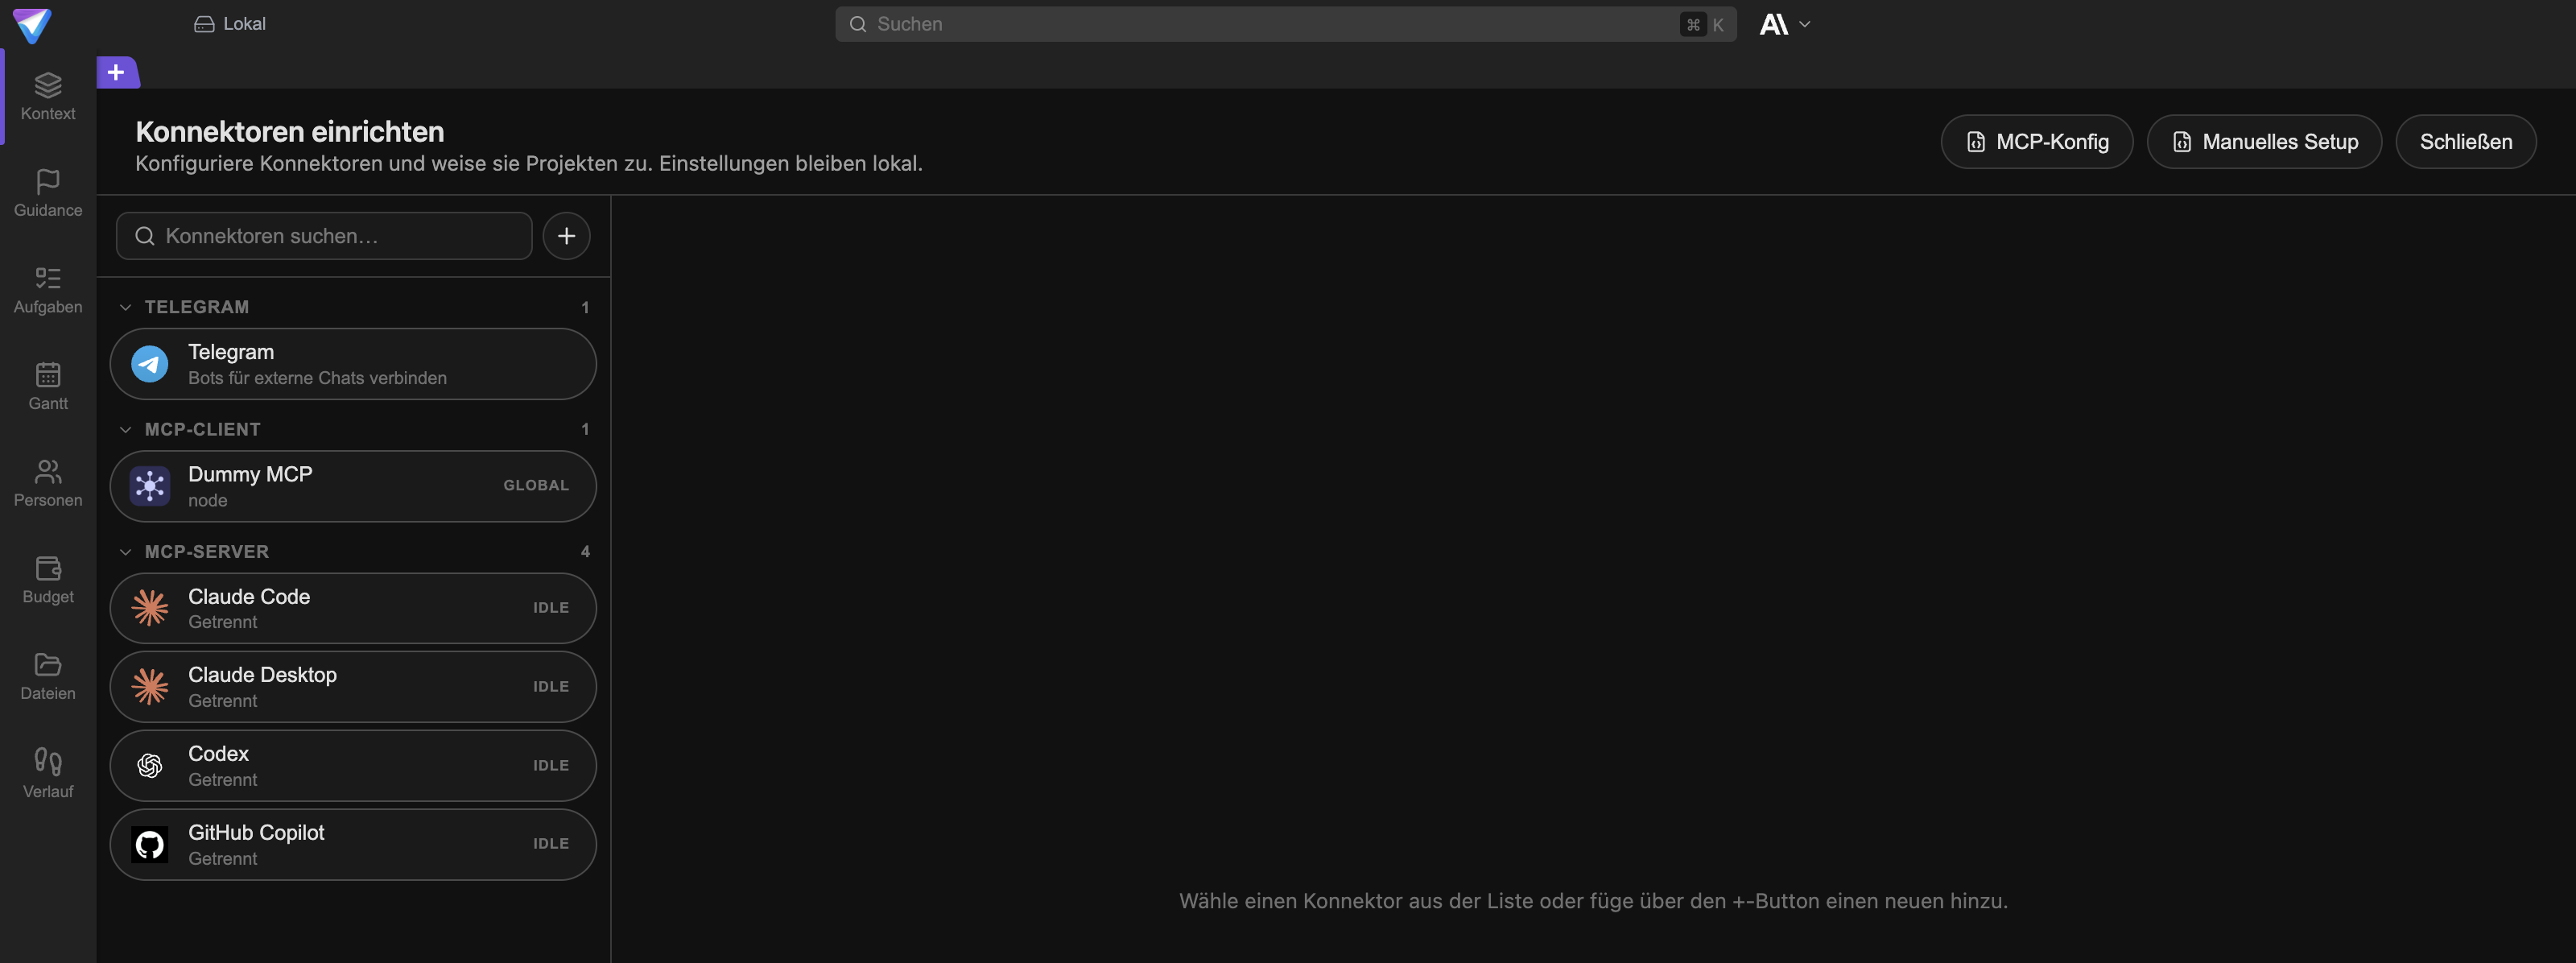Collapse the TELEGRAM group chevron
Viewport: 2576px width, 963px height.
(x=125, y=307)
